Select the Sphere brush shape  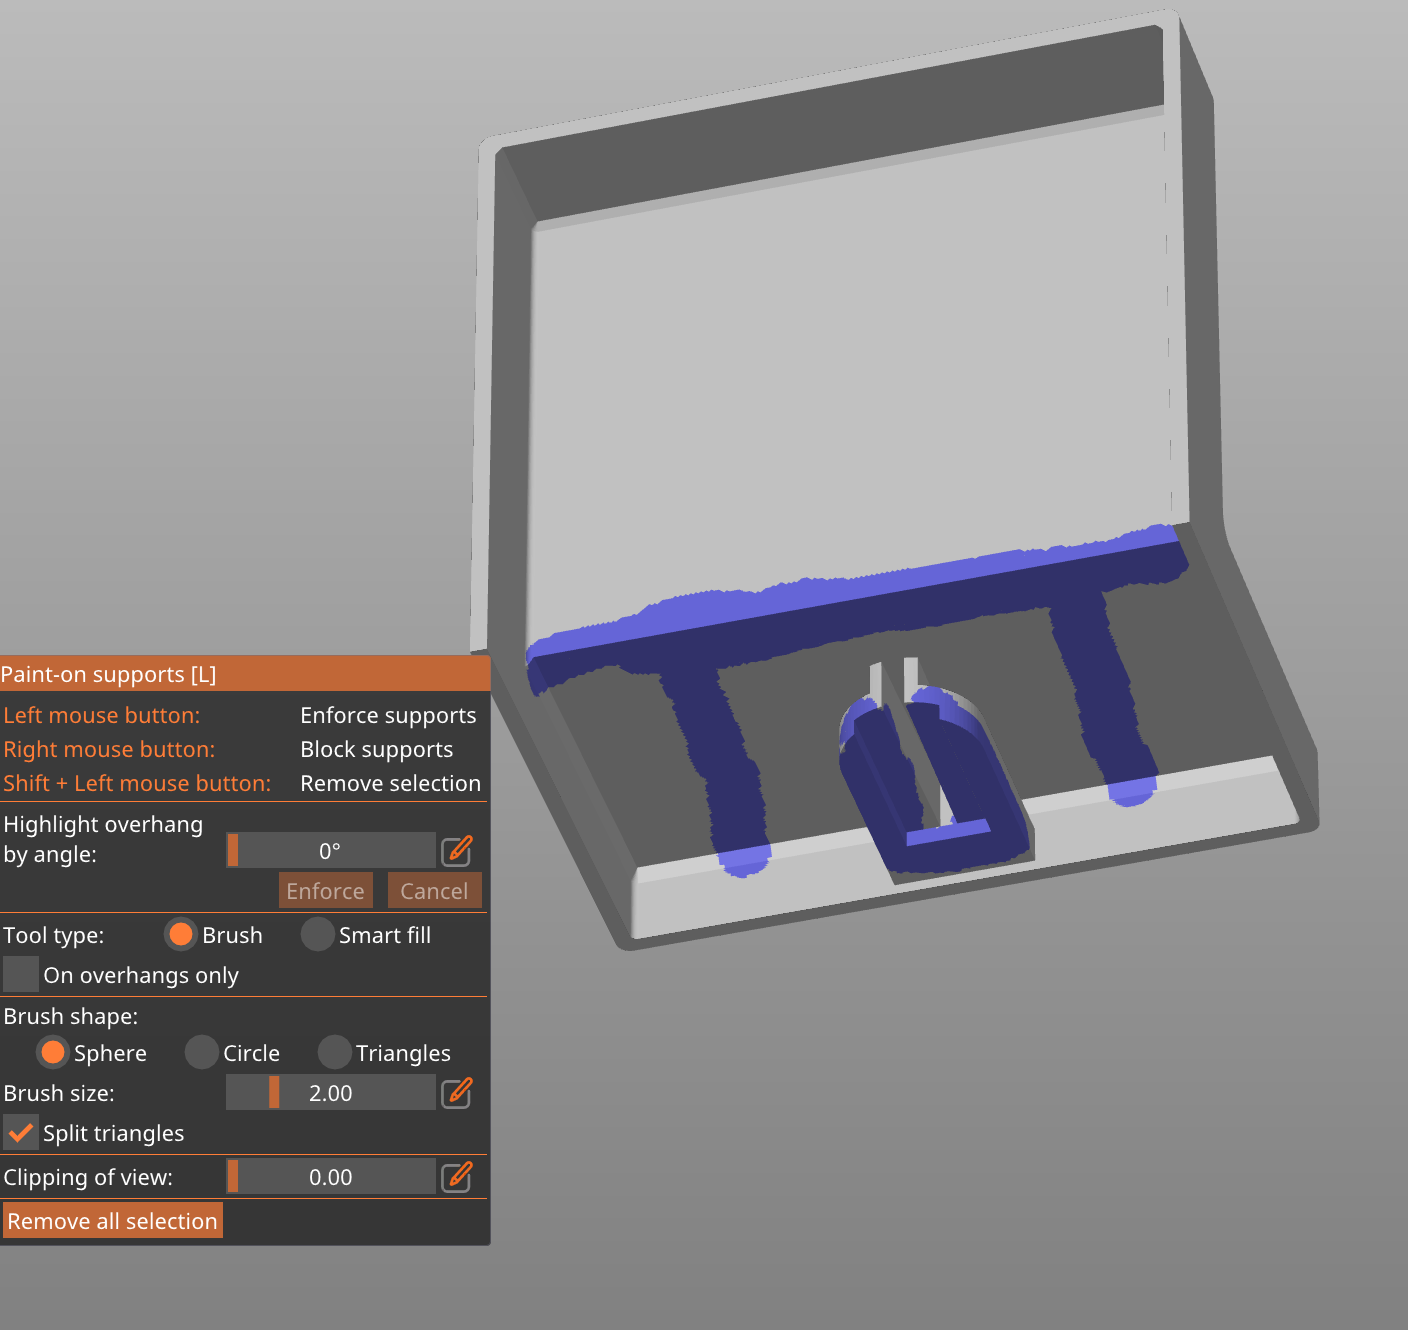54,1052
